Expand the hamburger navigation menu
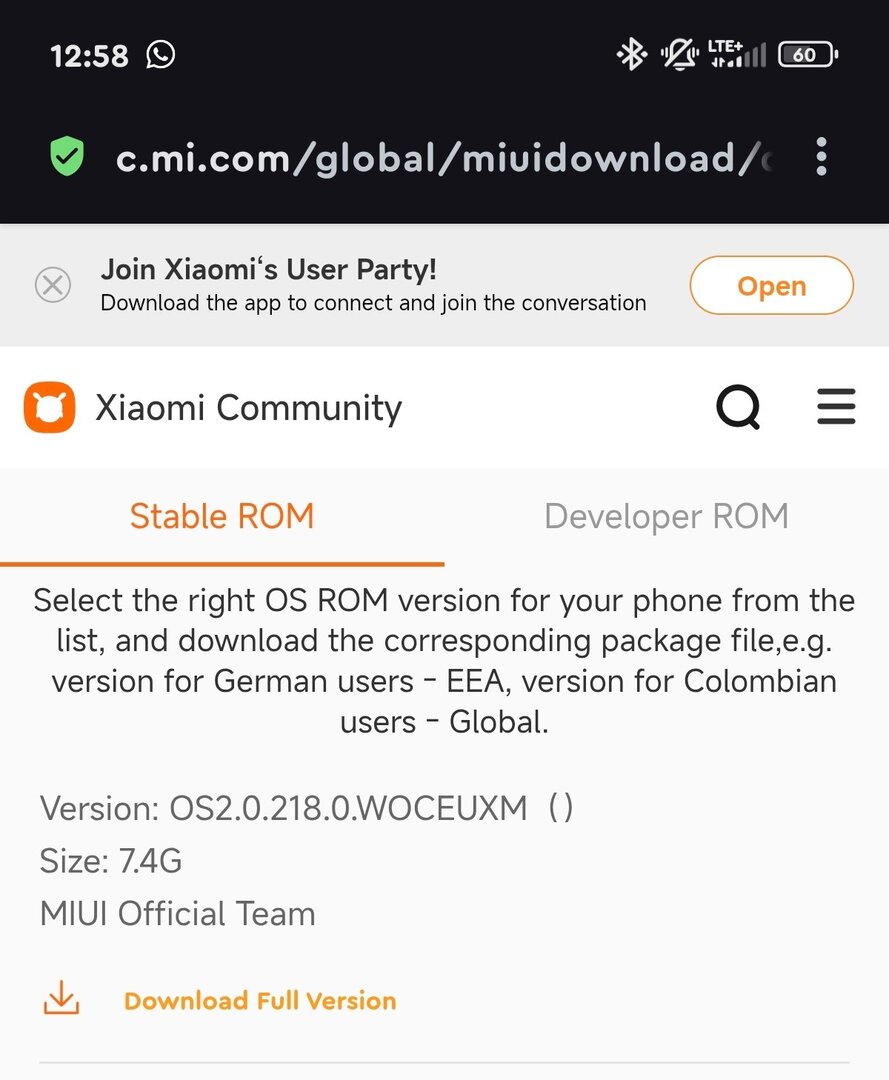Screen dimensions: 889x1080 pyautogui.click(x=836, y=407)
